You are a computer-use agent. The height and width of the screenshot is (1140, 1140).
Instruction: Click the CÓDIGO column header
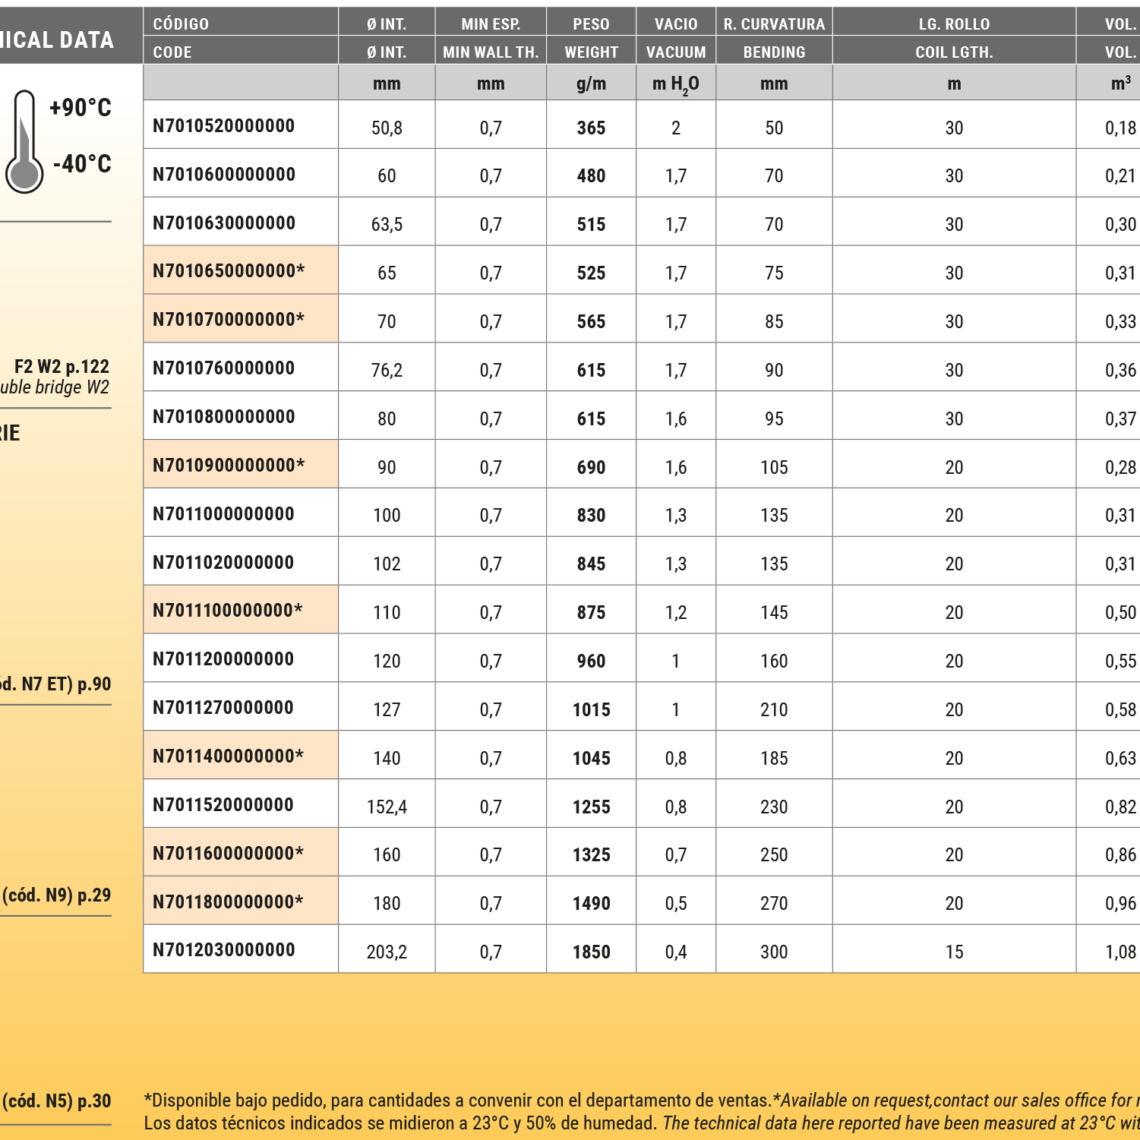pos(181,24)
